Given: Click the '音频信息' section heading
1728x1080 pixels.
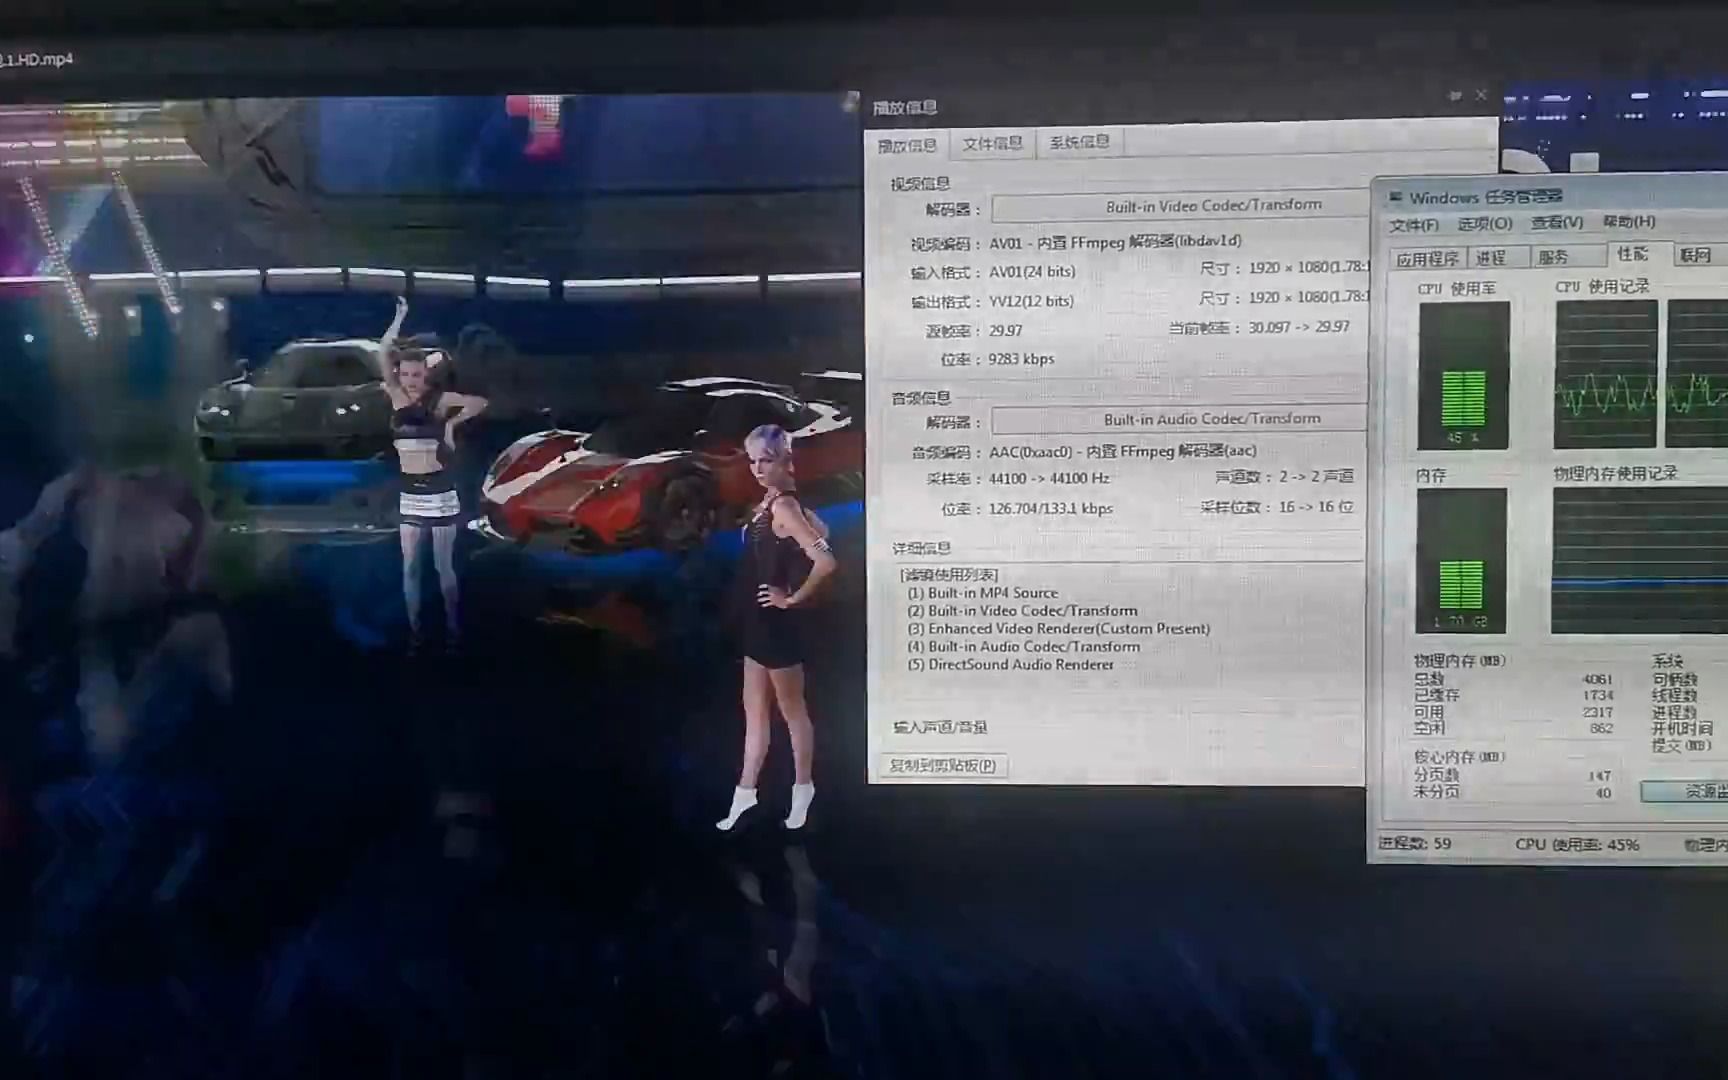Looking at the screenshot, I should point(921,398).
